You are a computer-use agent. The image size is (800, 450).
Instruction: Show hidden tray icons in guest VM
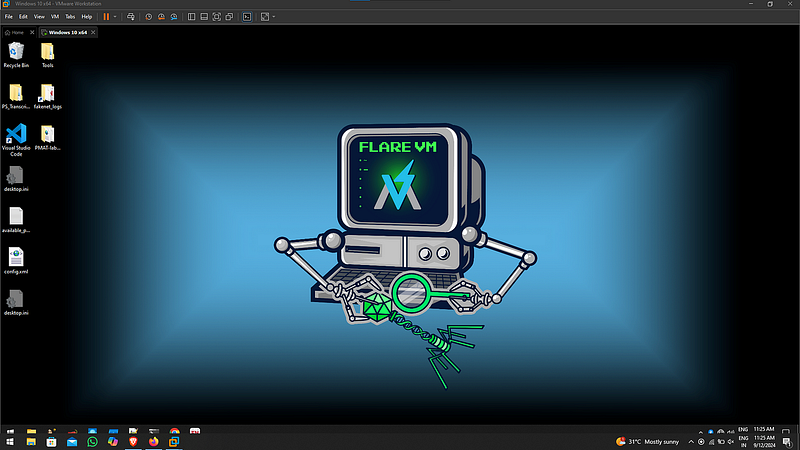pyautogui.click(x=701, y=432)
